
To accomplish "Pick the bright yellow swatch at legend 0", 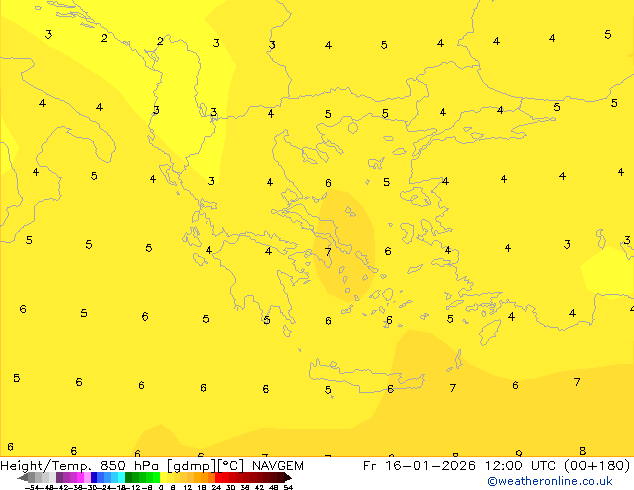I will click(163, 477).
